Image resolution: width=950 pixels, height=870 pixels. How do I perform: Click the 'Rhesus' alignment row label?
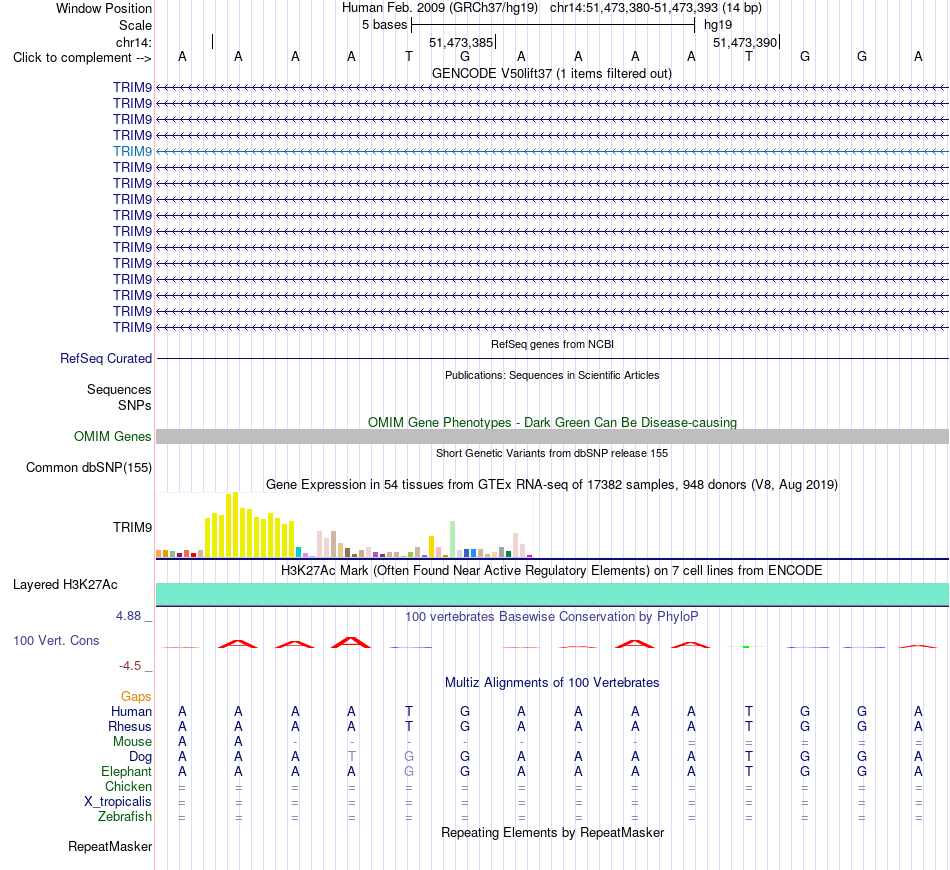[x=130, y=726]
